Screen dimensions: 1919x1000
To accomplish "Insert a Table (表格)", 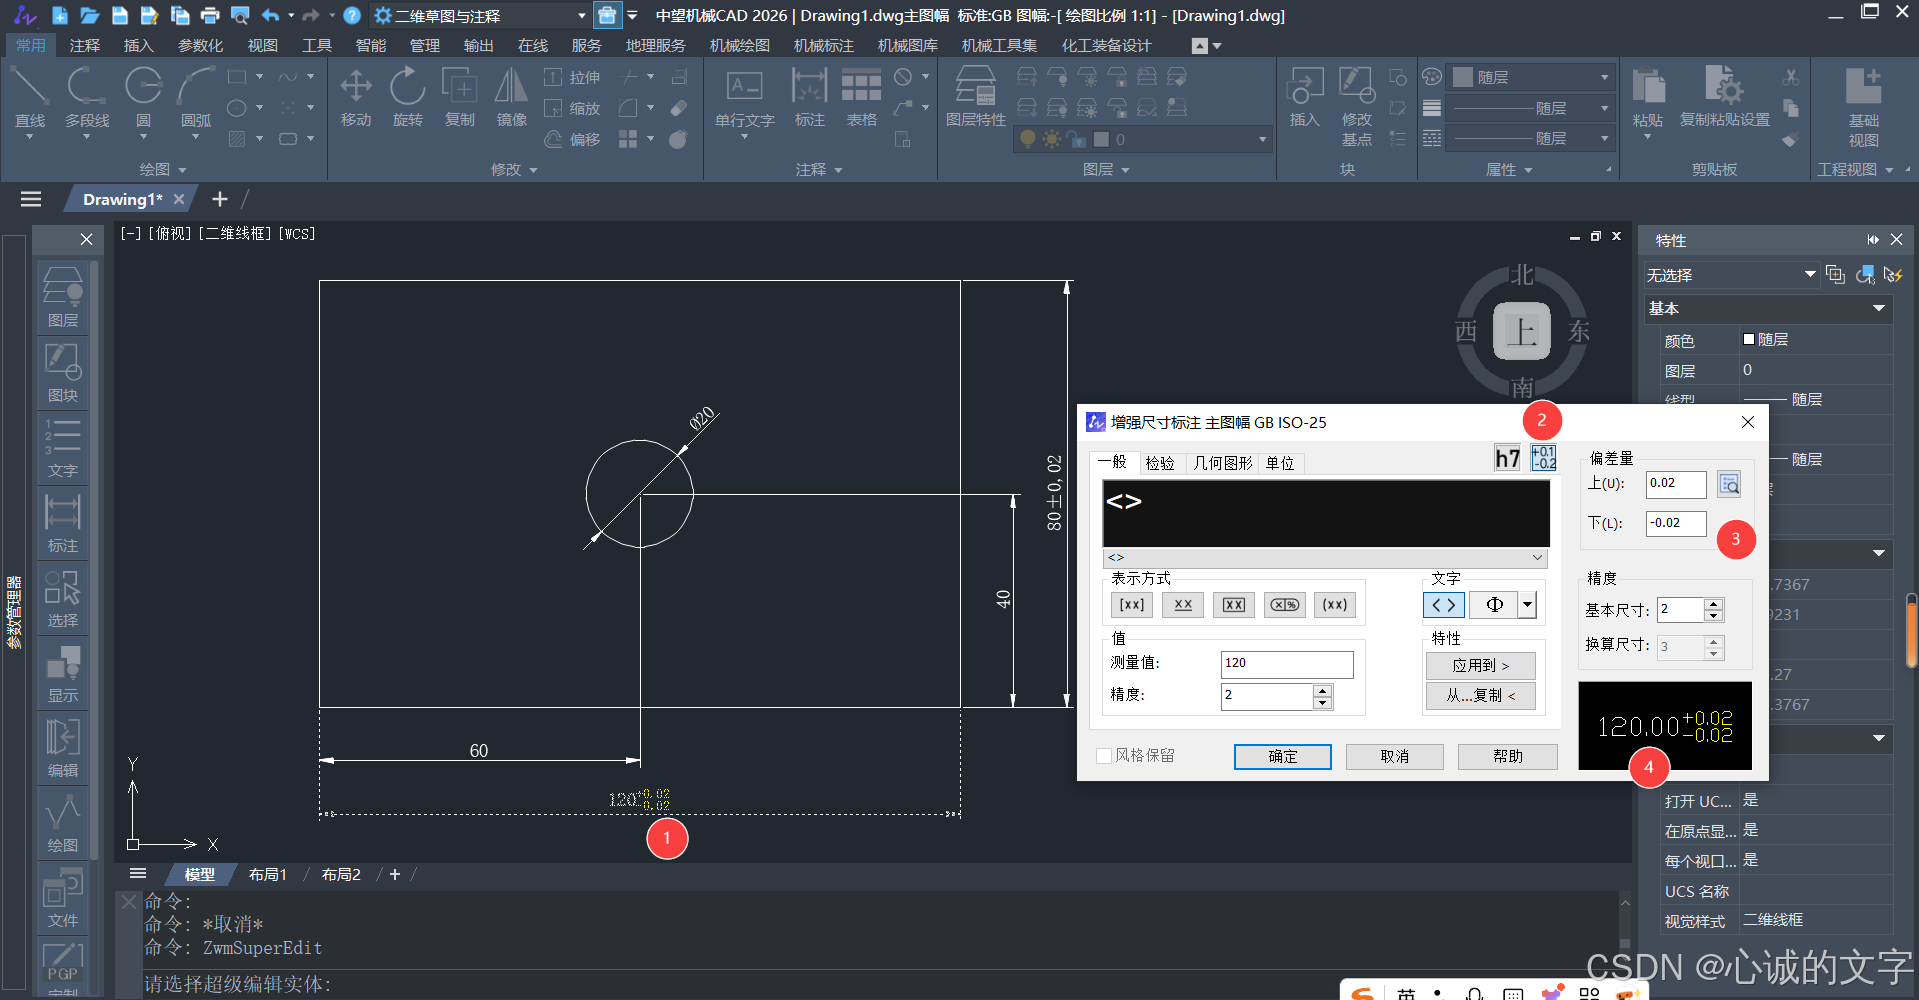I will coord(861,97).
